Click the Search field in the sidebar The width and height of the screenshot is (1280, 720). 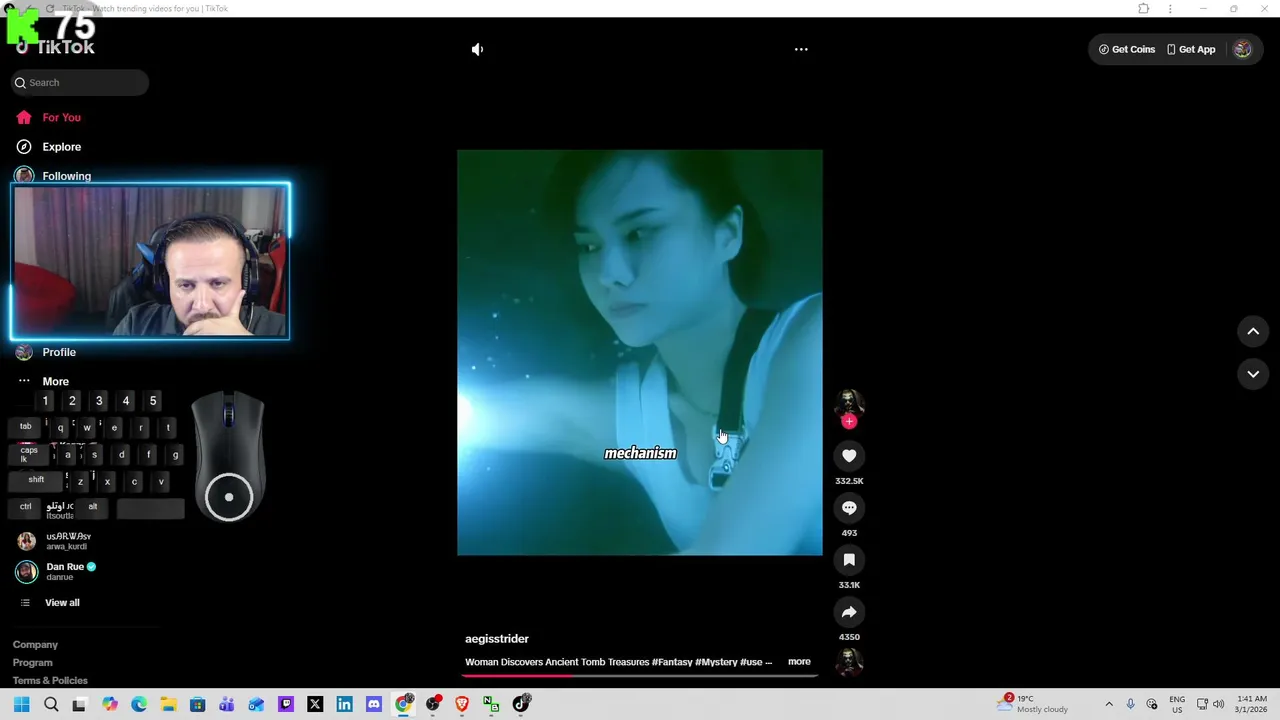pos(80,83)
